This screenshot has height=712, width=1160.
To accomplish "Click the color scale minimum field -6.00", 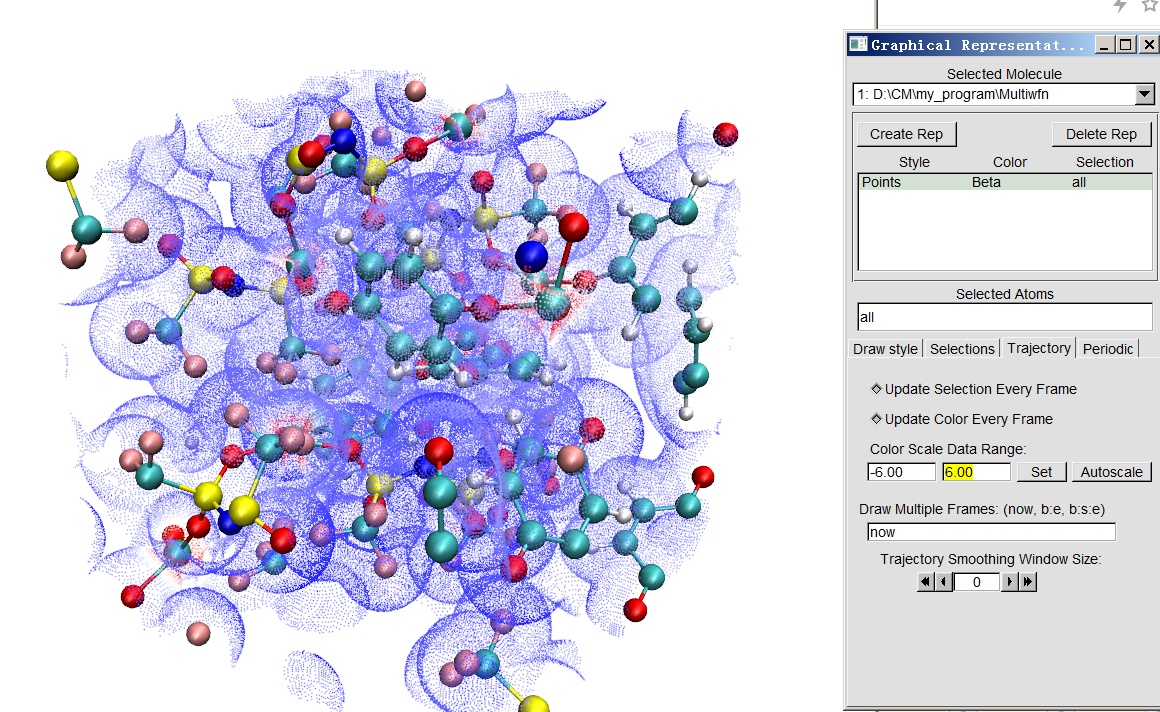I will pyautogui.click(x=901, y=472).
